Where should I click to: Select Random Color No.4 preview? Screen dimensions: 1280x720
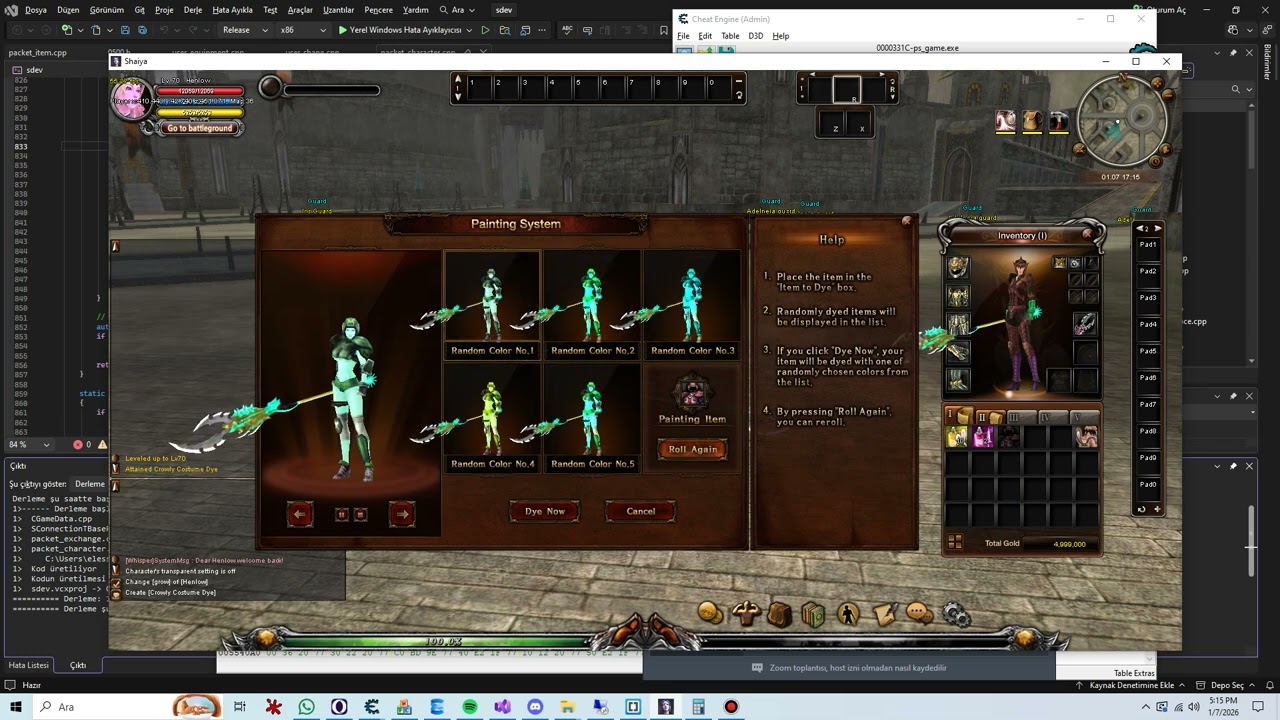[492, 417]
